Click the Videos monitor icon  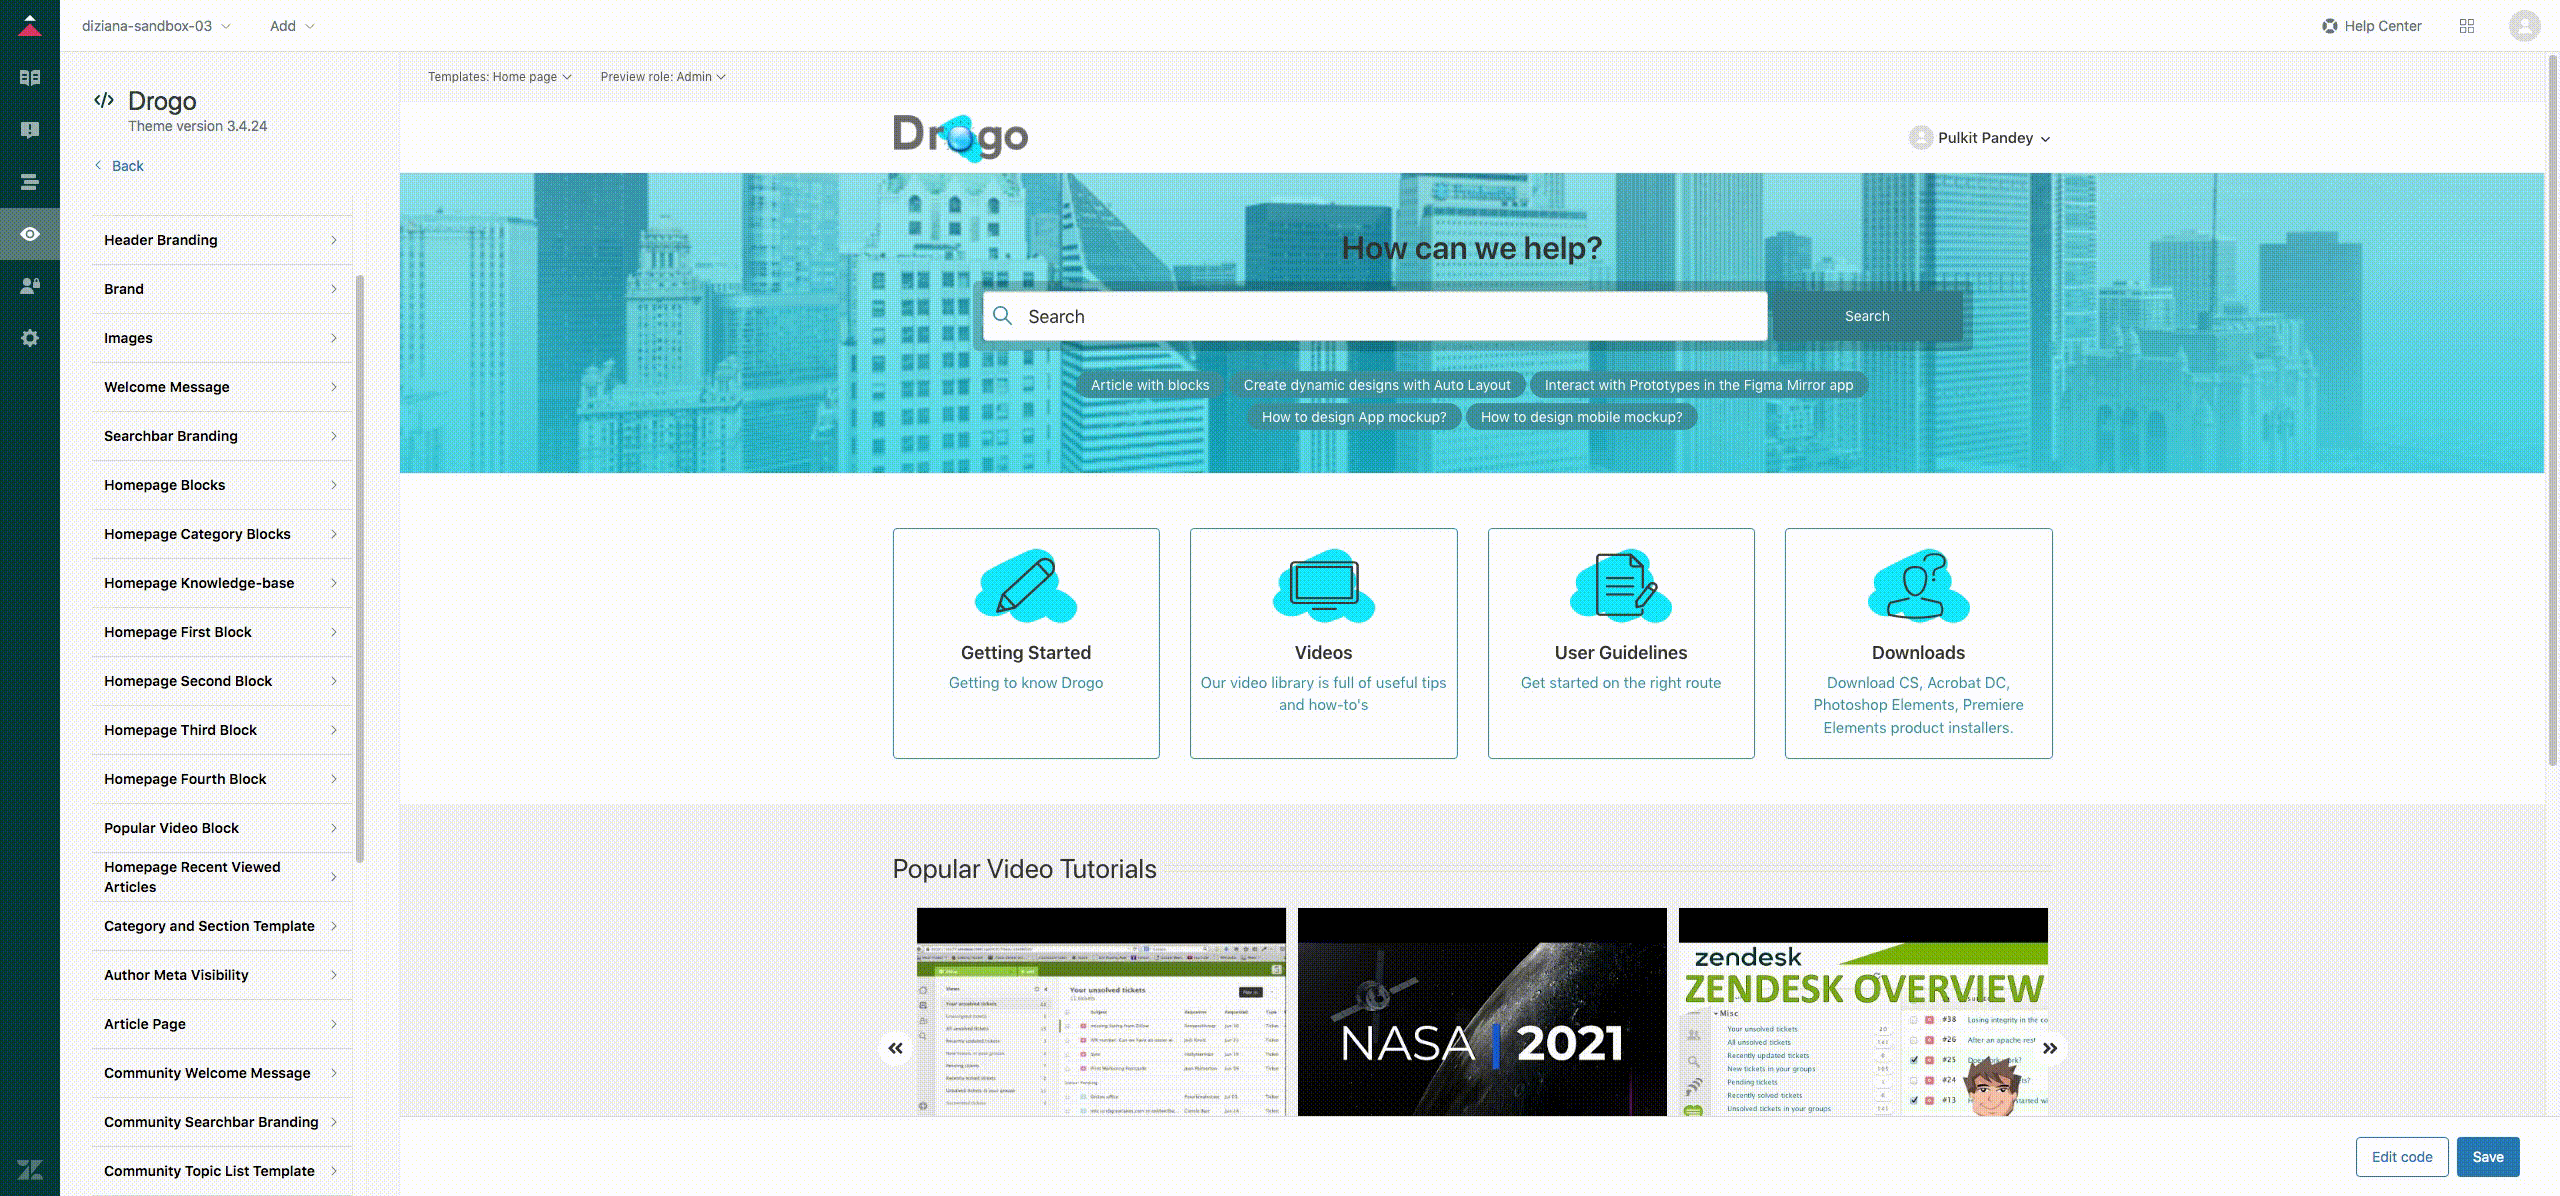click(1324, 584)
